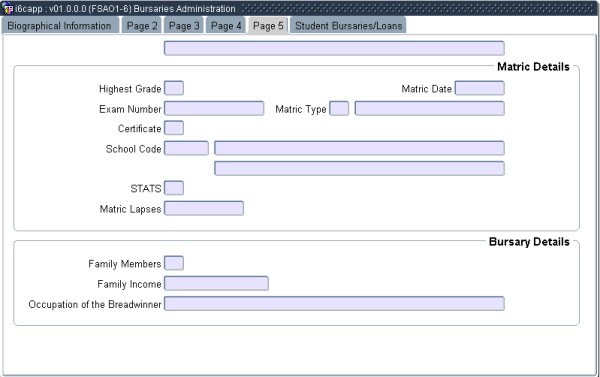Open the Page 4 tab
Viewport: 600px width, 377px height.
pos(226,26)
